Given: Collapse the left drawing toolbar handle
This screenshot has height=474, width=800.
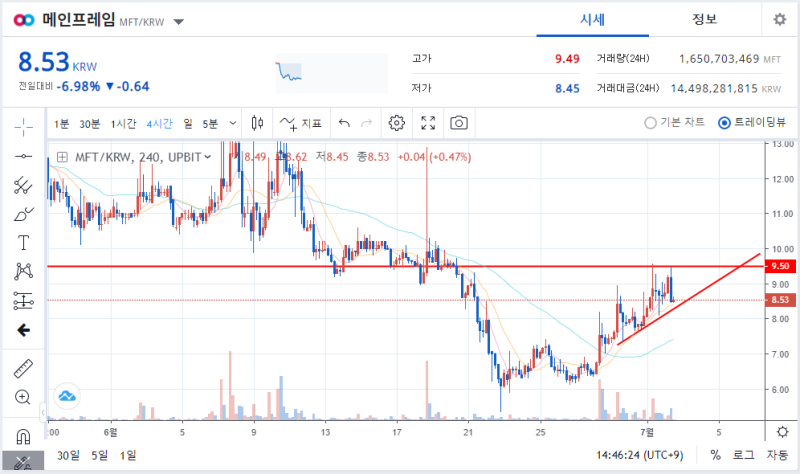Looking at the screenshot, I should coord(43,412).
